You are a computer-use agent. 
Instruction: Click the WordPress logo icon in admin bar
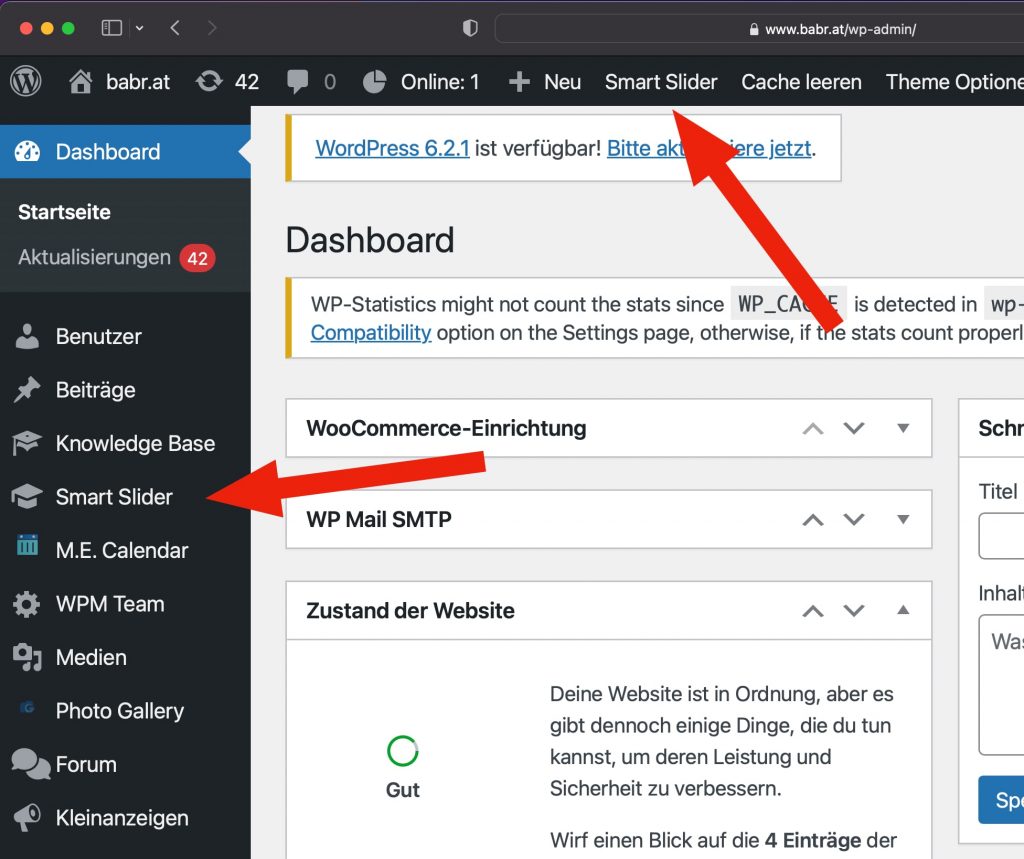(26, 82)
